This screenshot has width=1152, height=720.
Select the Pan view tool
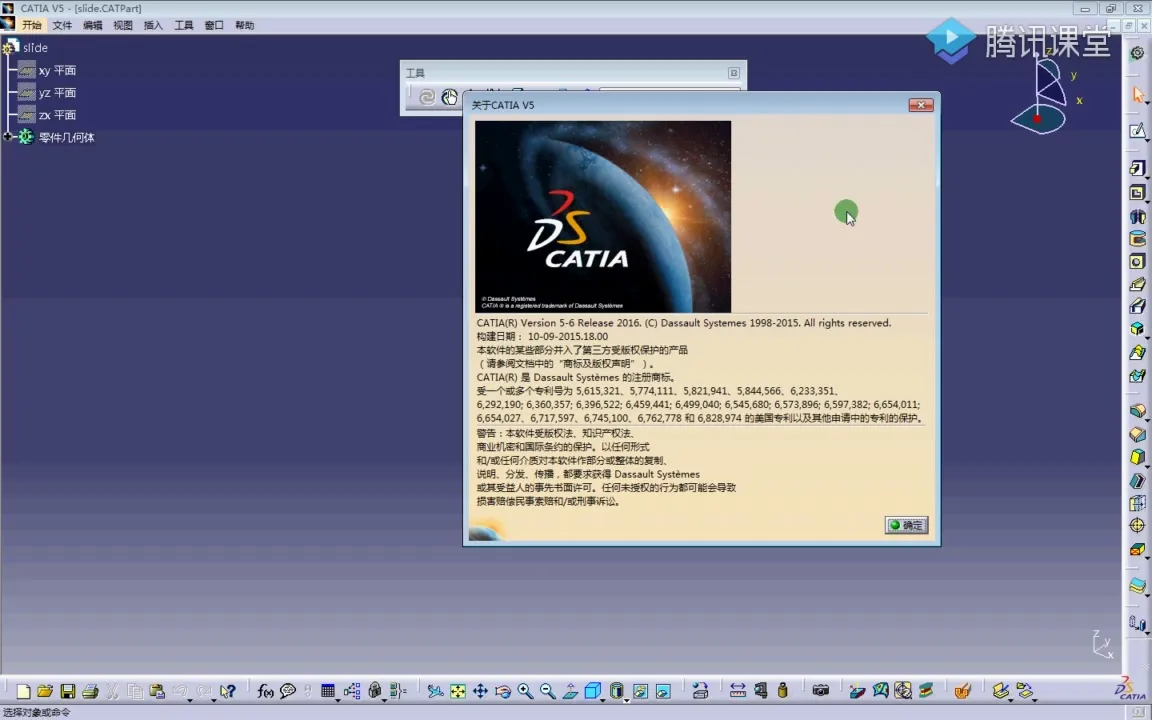click(x=480, y=691)
